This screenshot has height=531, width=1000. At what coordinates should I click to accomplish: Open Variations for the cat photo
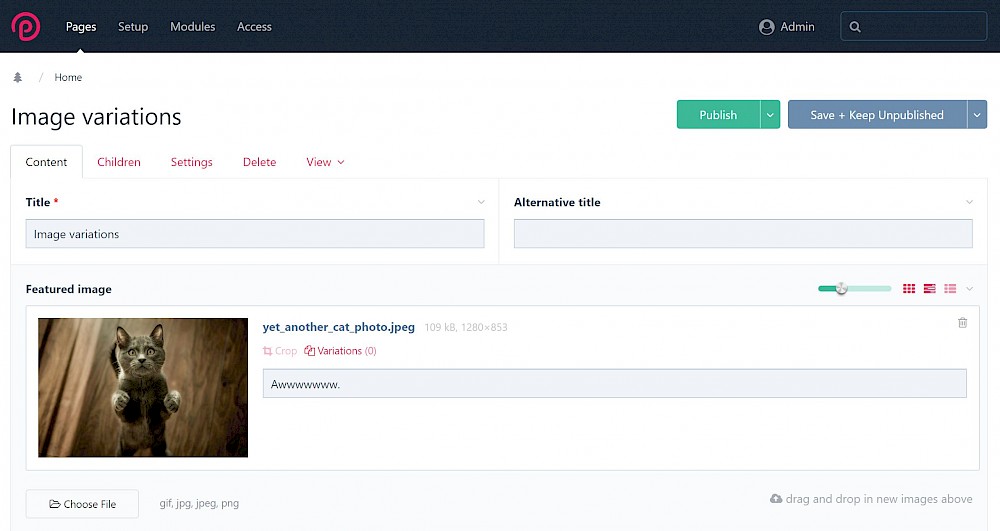pyautogui.click(x=341, y=351)
